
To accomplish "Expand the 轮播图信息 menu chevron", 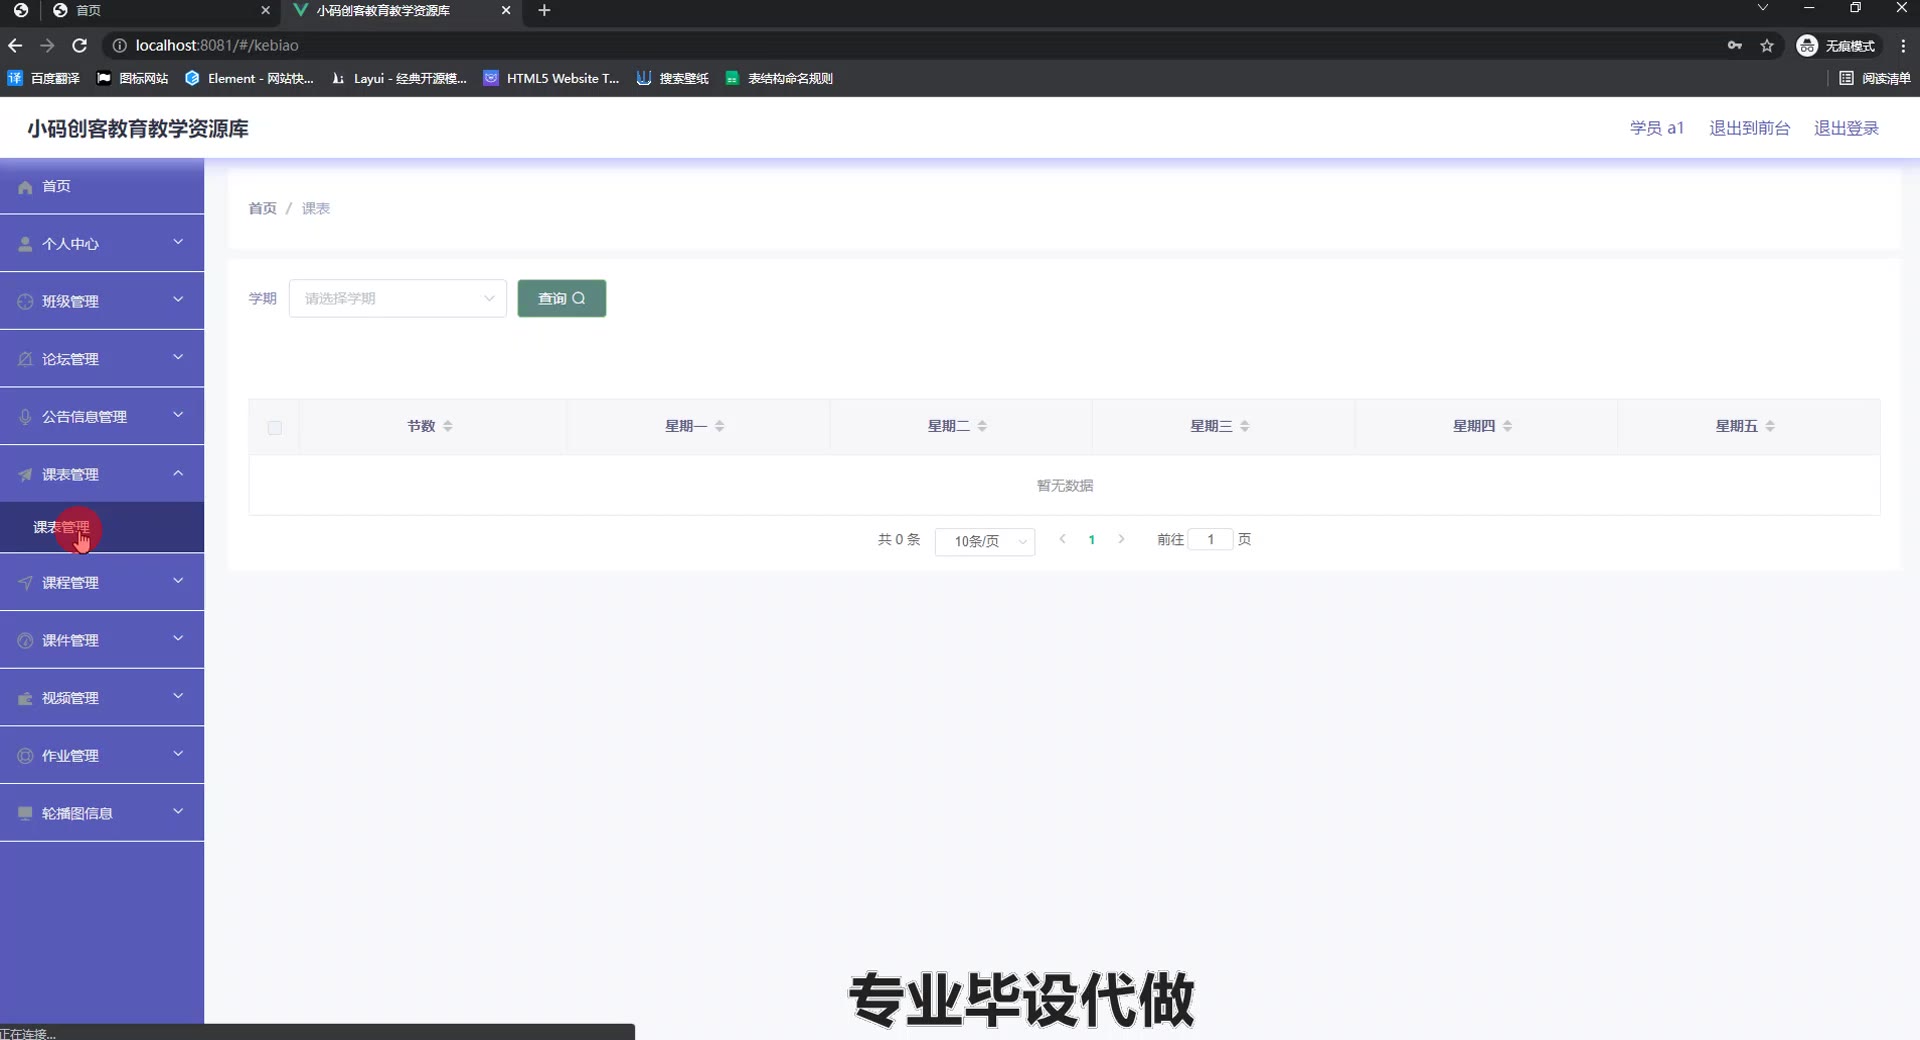I will pyautogui.click(x=178, y=812).
